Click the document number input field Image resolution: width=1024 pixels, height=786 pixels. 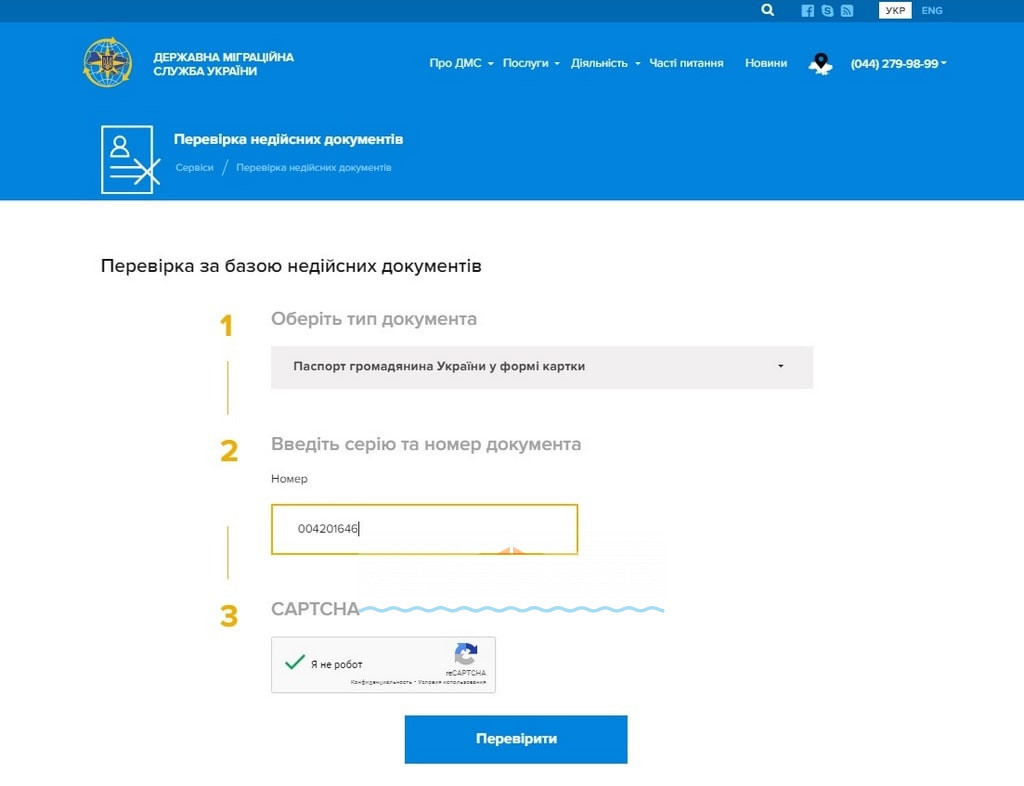coord(424,529)
